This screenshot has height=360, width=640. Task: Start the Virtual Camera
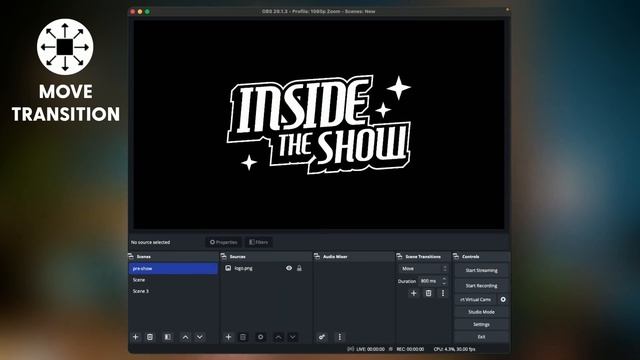point(476,299)
